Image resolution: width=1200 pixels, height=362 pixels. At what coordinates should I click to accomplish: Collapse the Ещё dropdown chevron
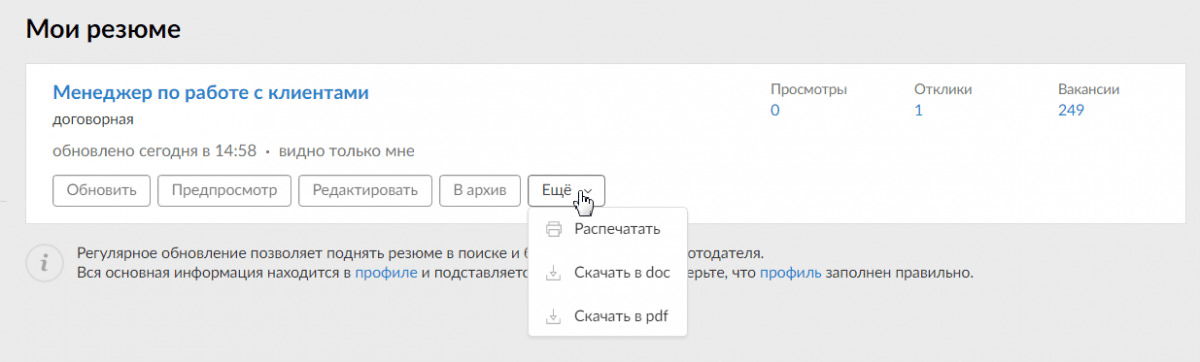589,190
